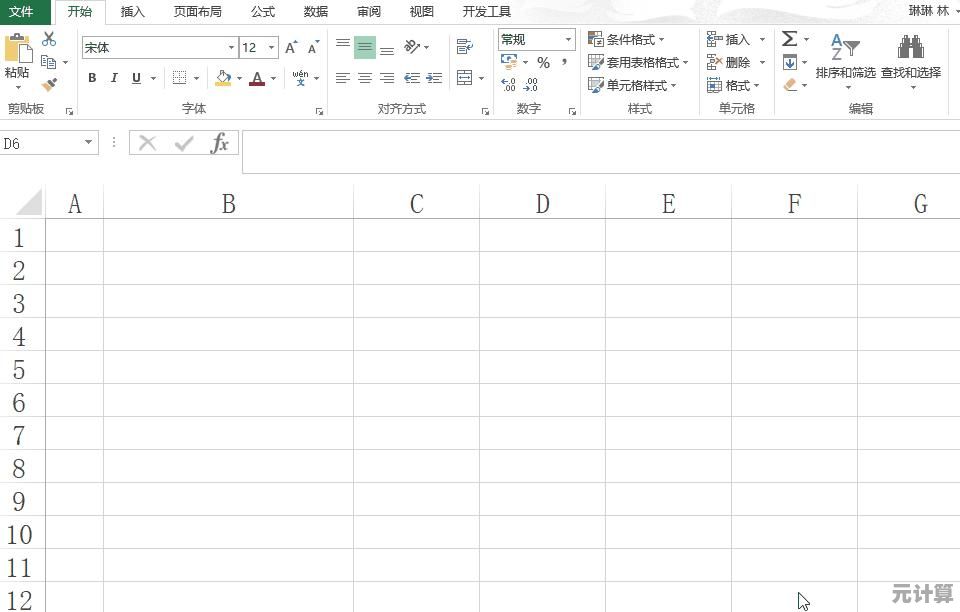Click the Percent Style icon
Image resolution: width=960 pixels, height=612 pixels.
tap(543, 62)
